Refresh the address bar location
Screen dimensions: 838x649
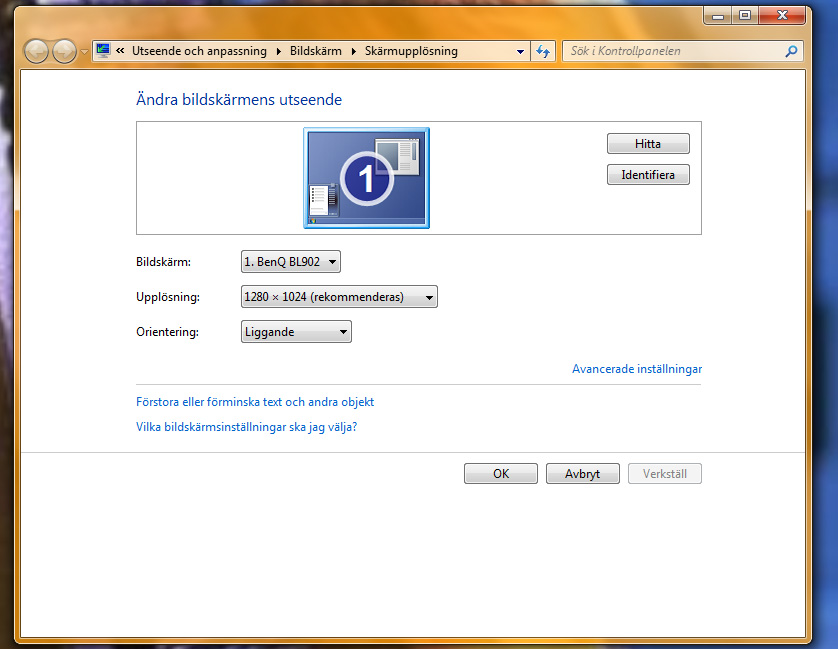pos(543,51)
